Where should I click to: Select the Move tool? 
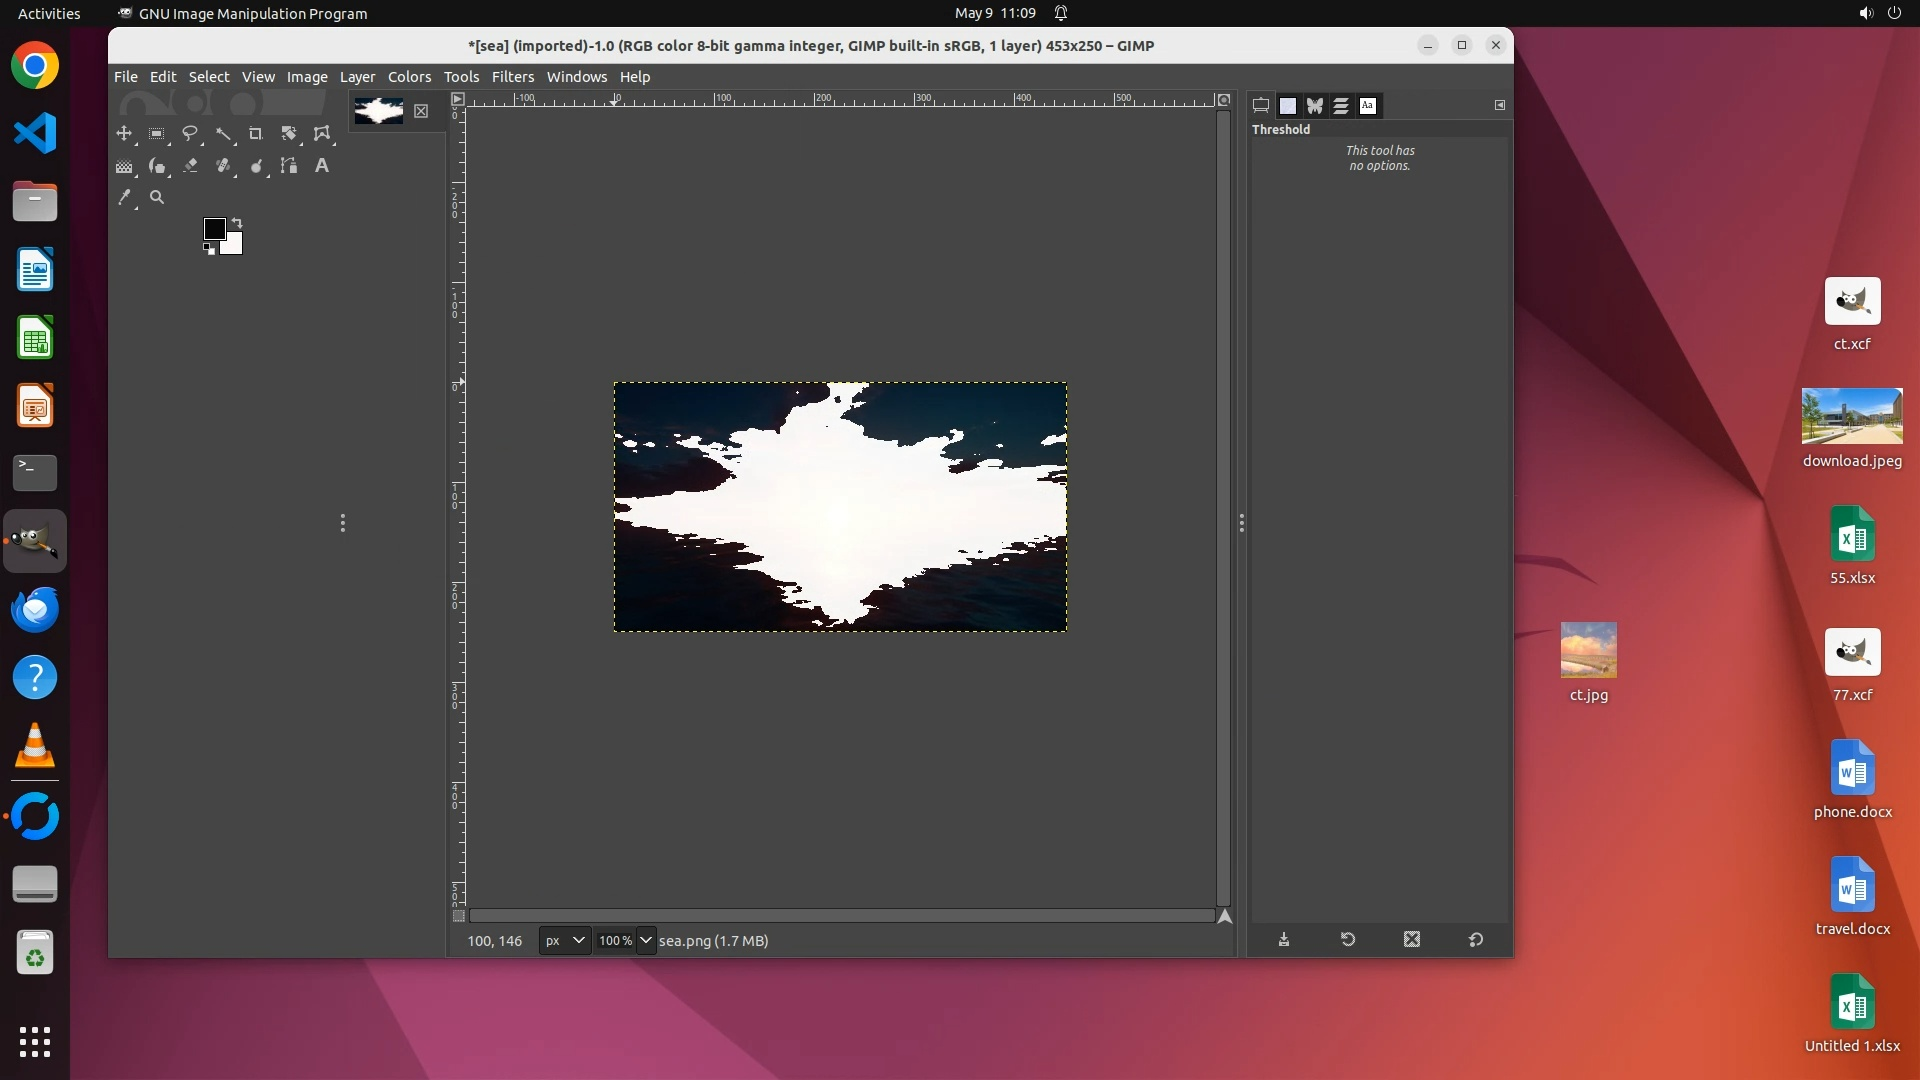124,133
